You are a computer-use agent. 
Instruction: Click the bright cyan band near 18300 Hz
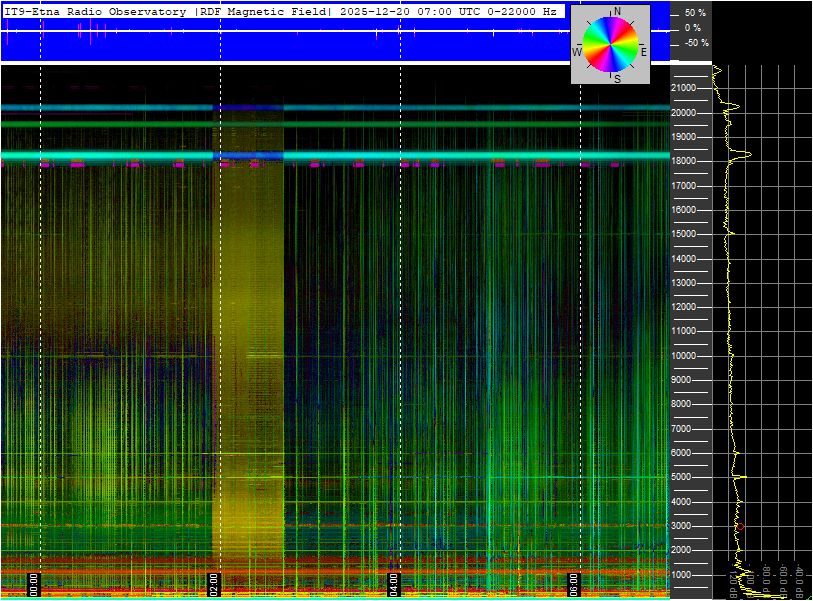click(335, 155)
